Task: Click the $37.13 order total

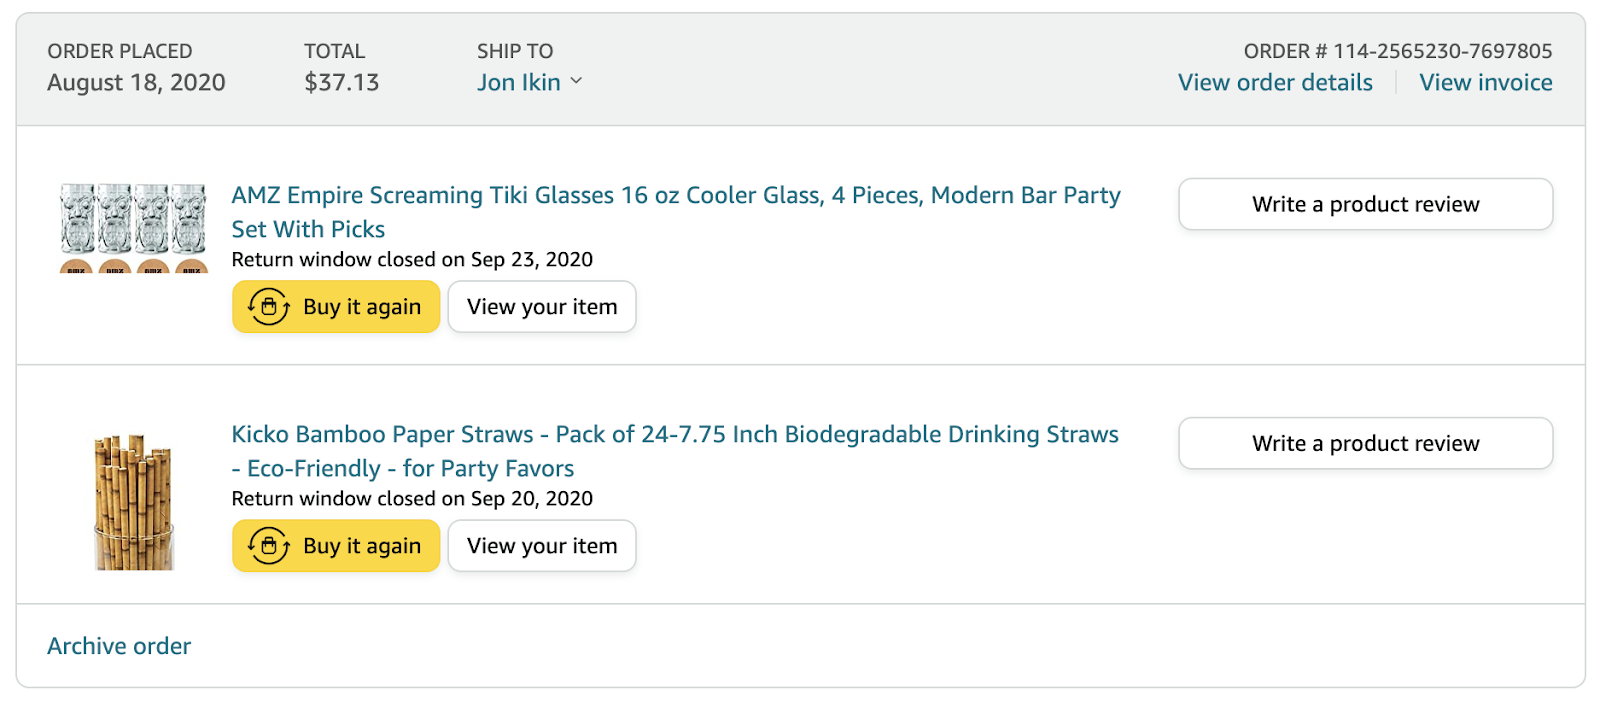Action: pyautogui.click(x=341, y=83)
